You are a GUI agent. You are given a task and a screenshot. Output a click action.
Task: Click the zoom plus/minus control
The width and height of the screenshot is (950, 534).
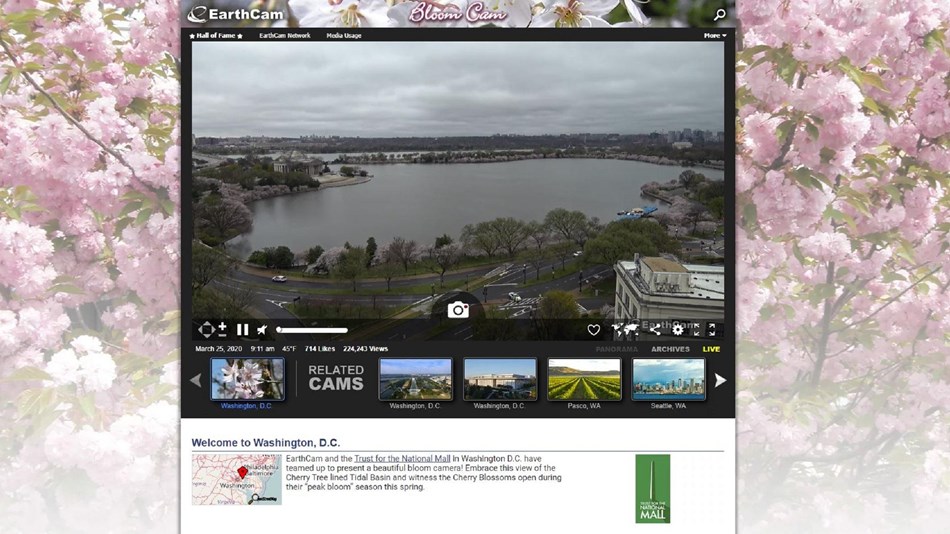(x=222, y=330)
